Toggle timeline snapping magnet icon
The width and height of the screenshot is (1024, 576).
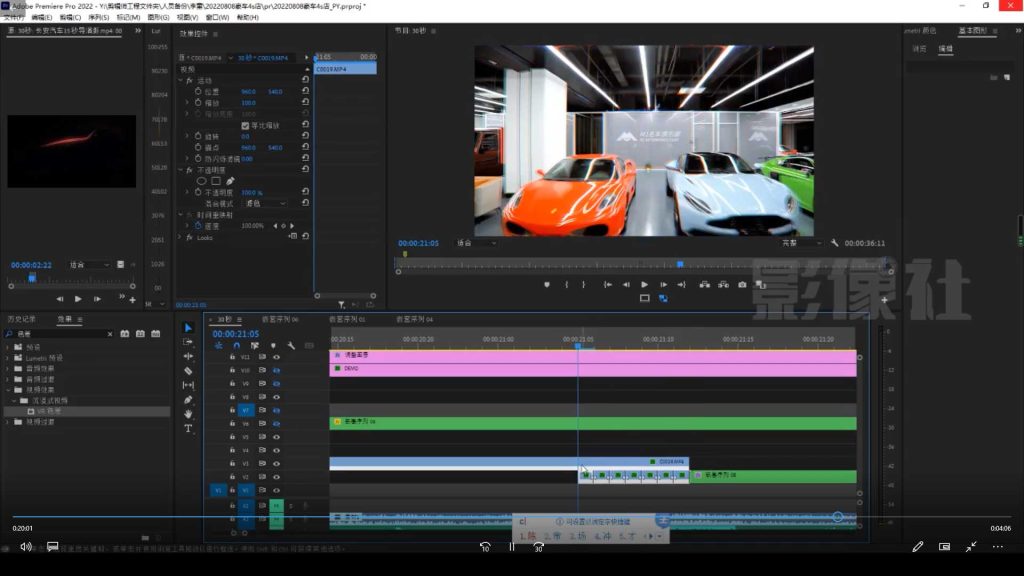click(236, 345)
